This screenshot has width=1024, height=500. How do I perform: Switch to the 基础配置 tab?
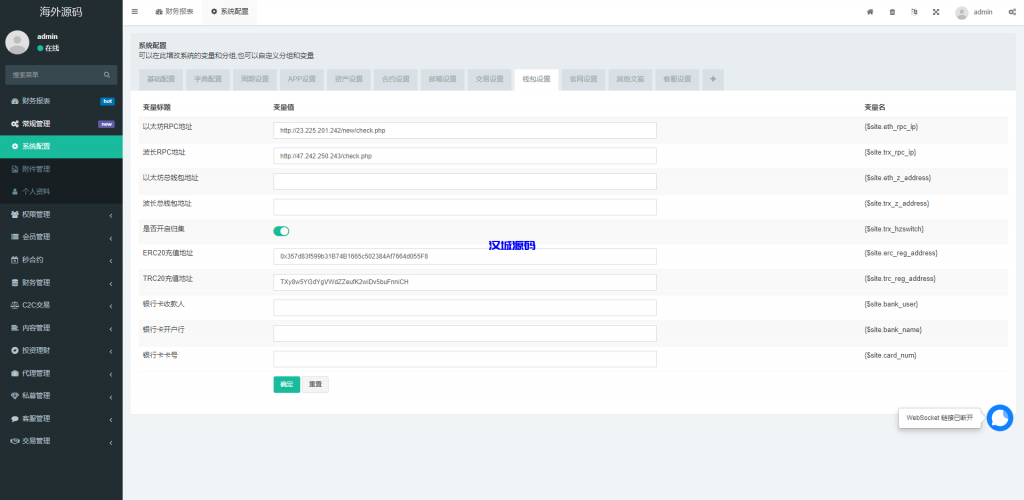[161, 79]
